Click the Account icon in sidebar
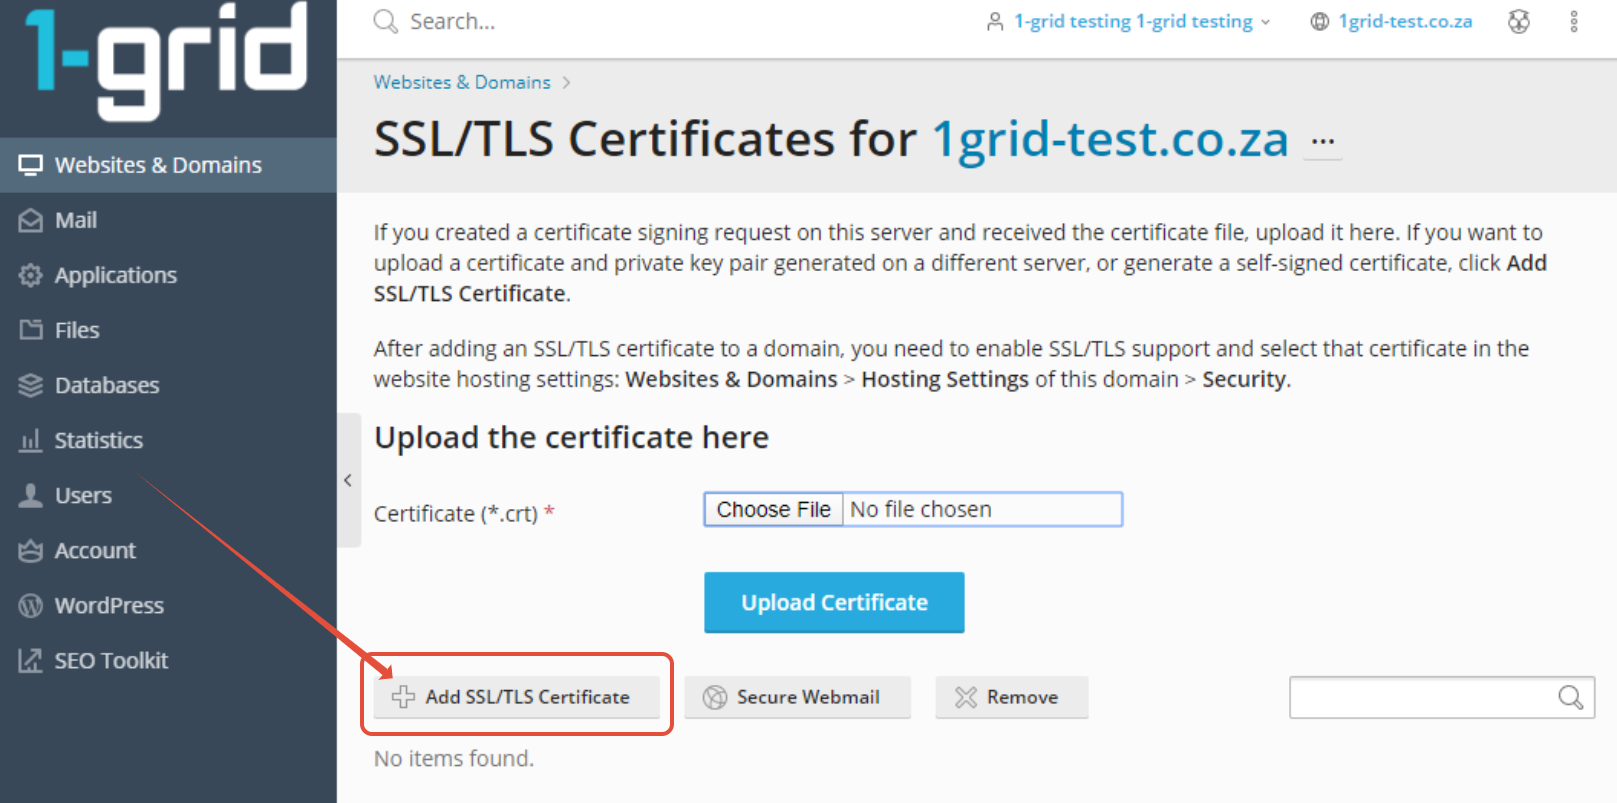 [x=31, y=550]
